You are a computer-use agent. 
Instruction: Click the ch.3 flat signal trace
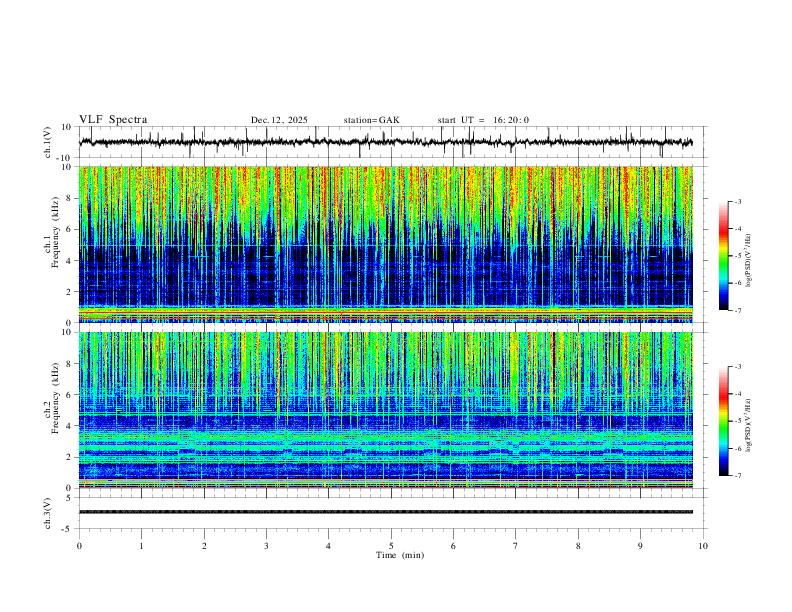[x=386, y=512]
